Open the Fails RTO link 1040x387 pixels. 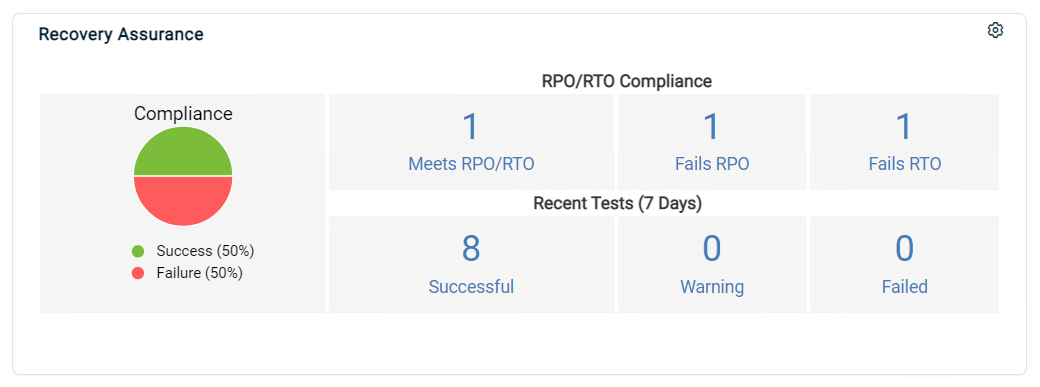(x=905, y=164)
